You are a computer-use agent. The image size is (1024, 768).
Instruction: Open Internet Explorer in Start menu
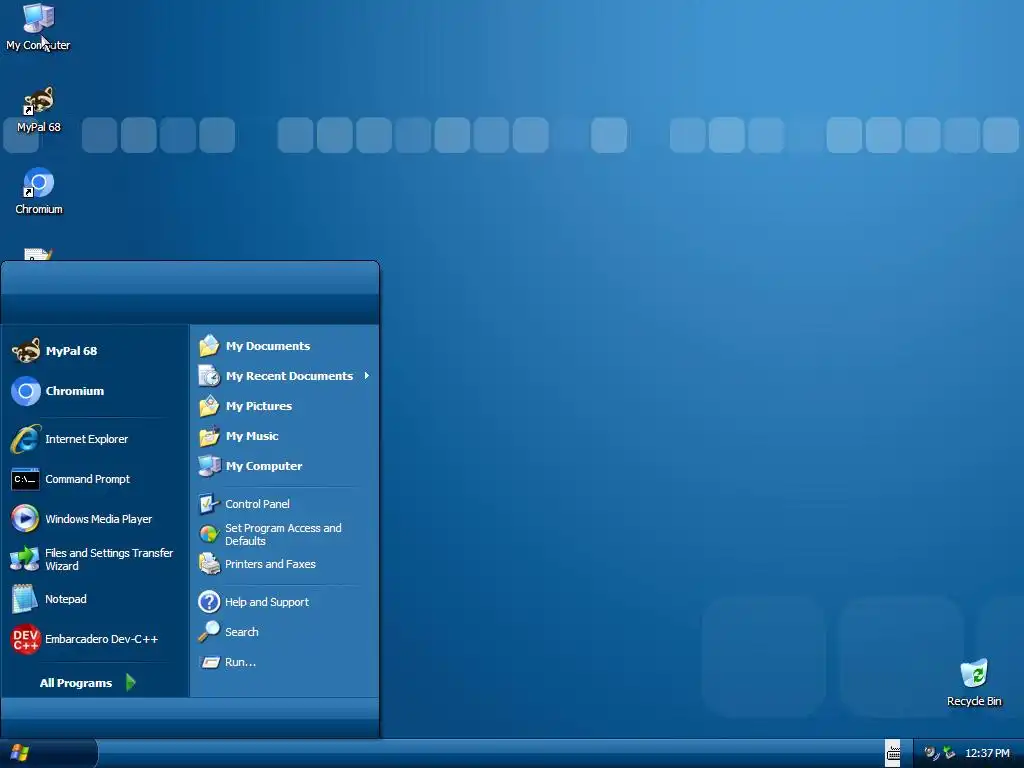(95, 439)
